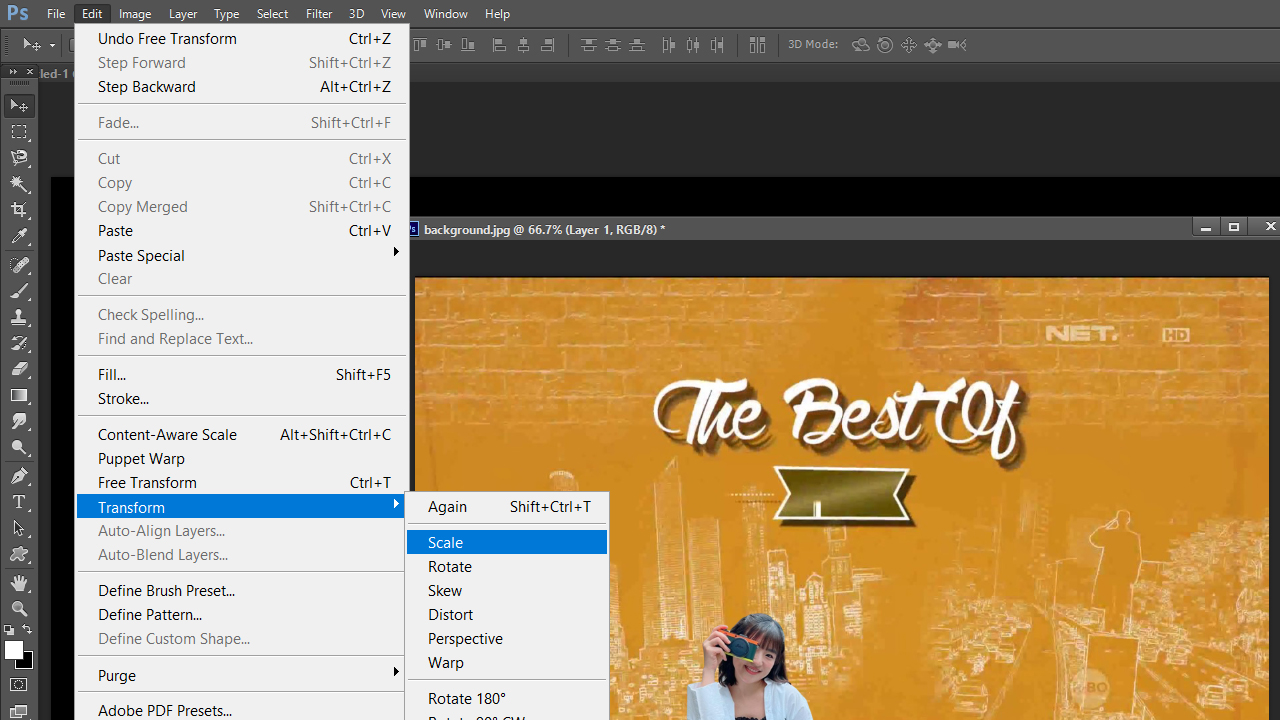The height and width of the screenshot is (720, 1280).
Task: Collapse the toolbox double-arrow
Action: coord(13,72)
